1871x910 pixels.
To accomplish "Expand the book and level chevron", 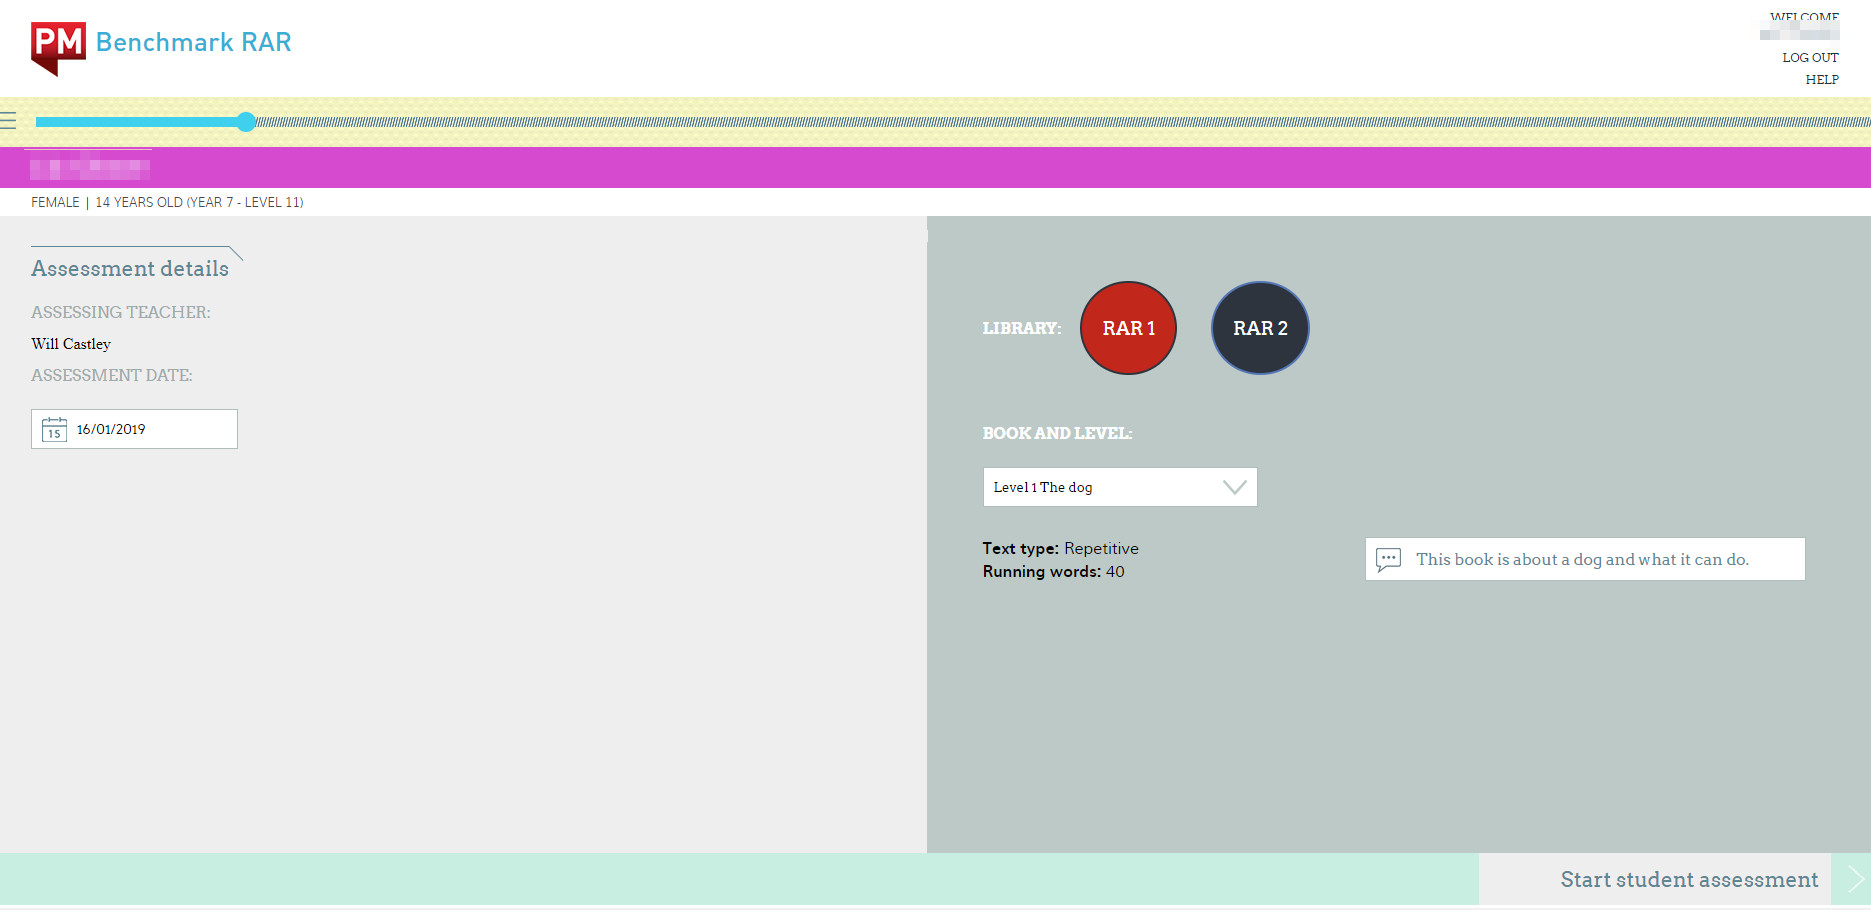I will pyautogui.click(x=1234, y=487).
